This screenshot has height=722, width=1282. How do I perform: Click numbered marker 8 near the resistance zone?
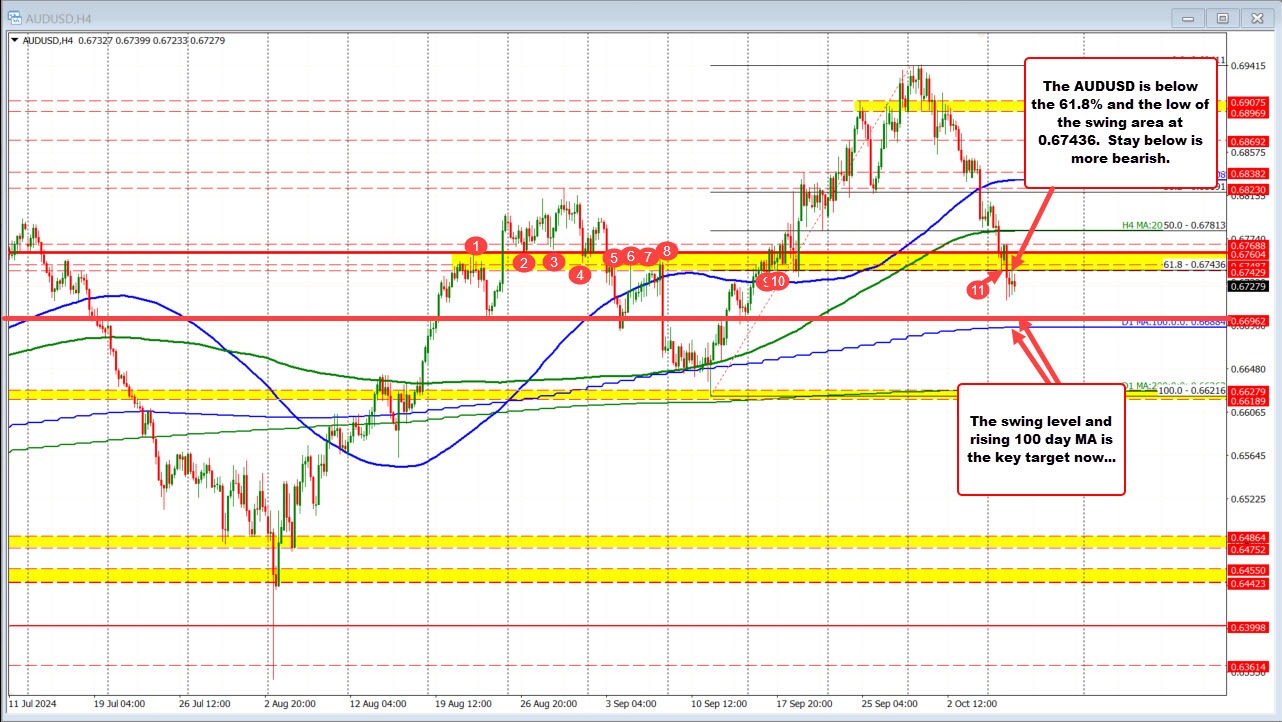[666, 252]
